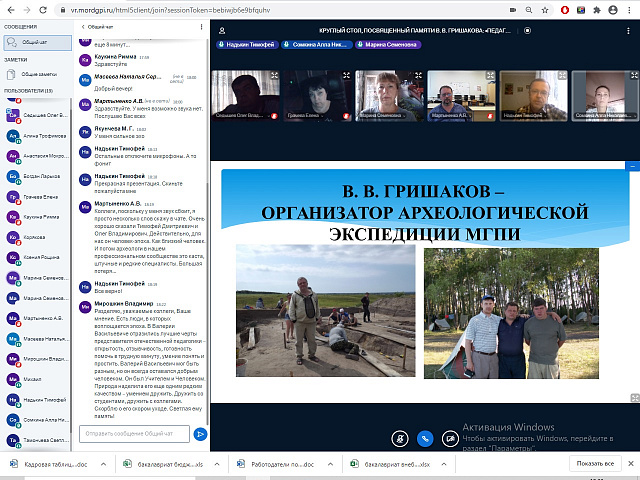The image size is (640, 480).
Task: Open the browser extensions puzzle icon
Action: [597, 10]
